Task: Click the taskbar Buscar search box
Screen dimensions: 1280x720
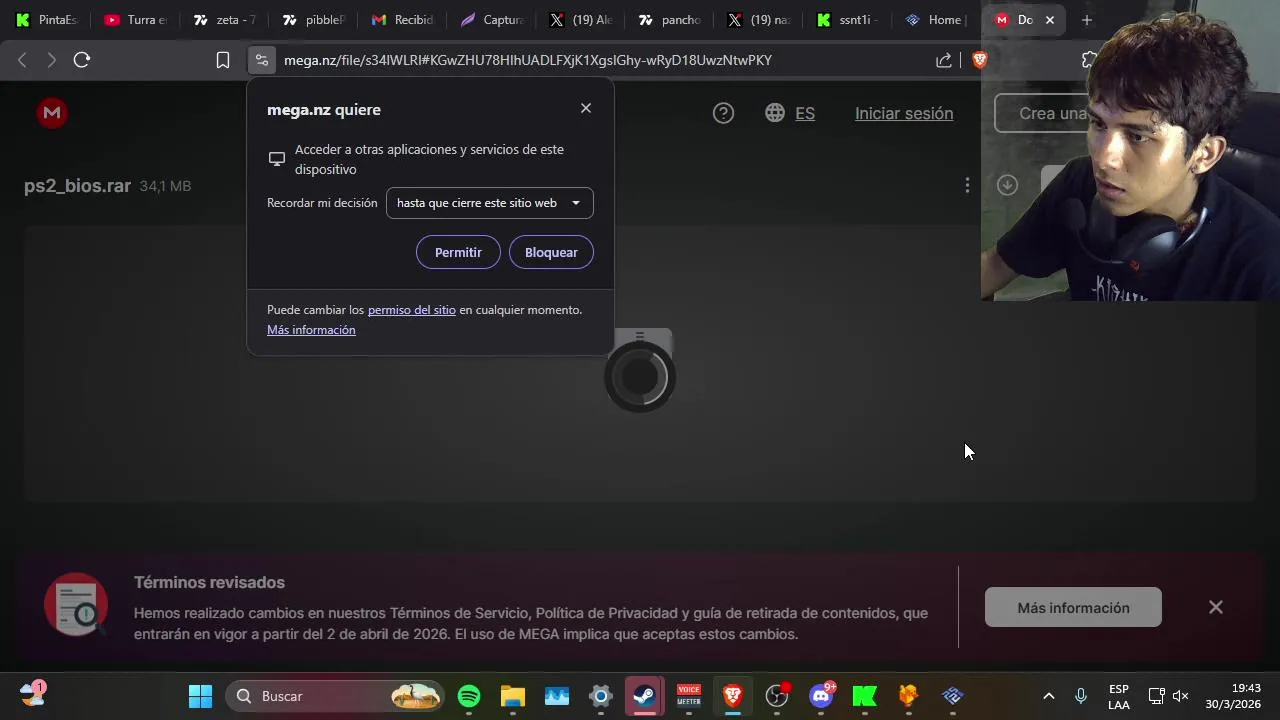Action: pyautogui.click(x=335, y=696)
